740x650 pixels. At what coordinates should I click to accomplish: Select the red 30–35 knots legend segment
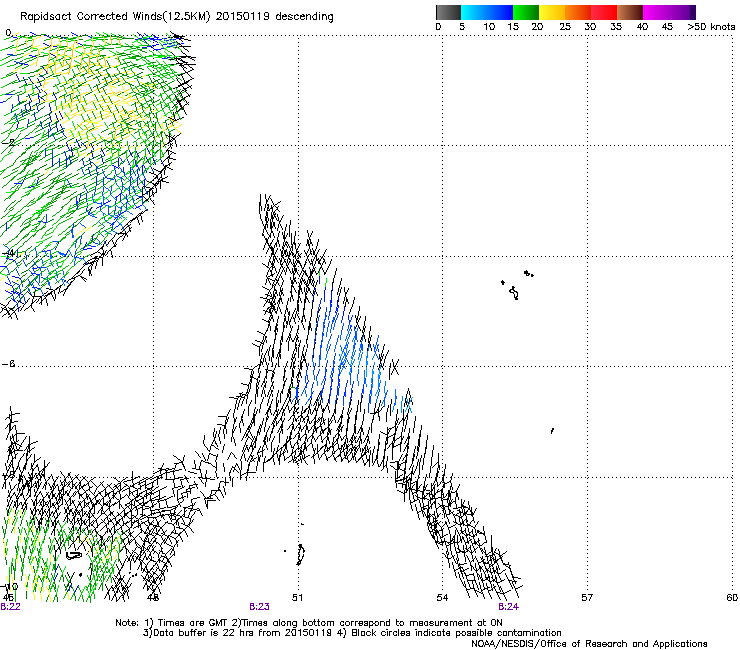click(x=604, y=12)
